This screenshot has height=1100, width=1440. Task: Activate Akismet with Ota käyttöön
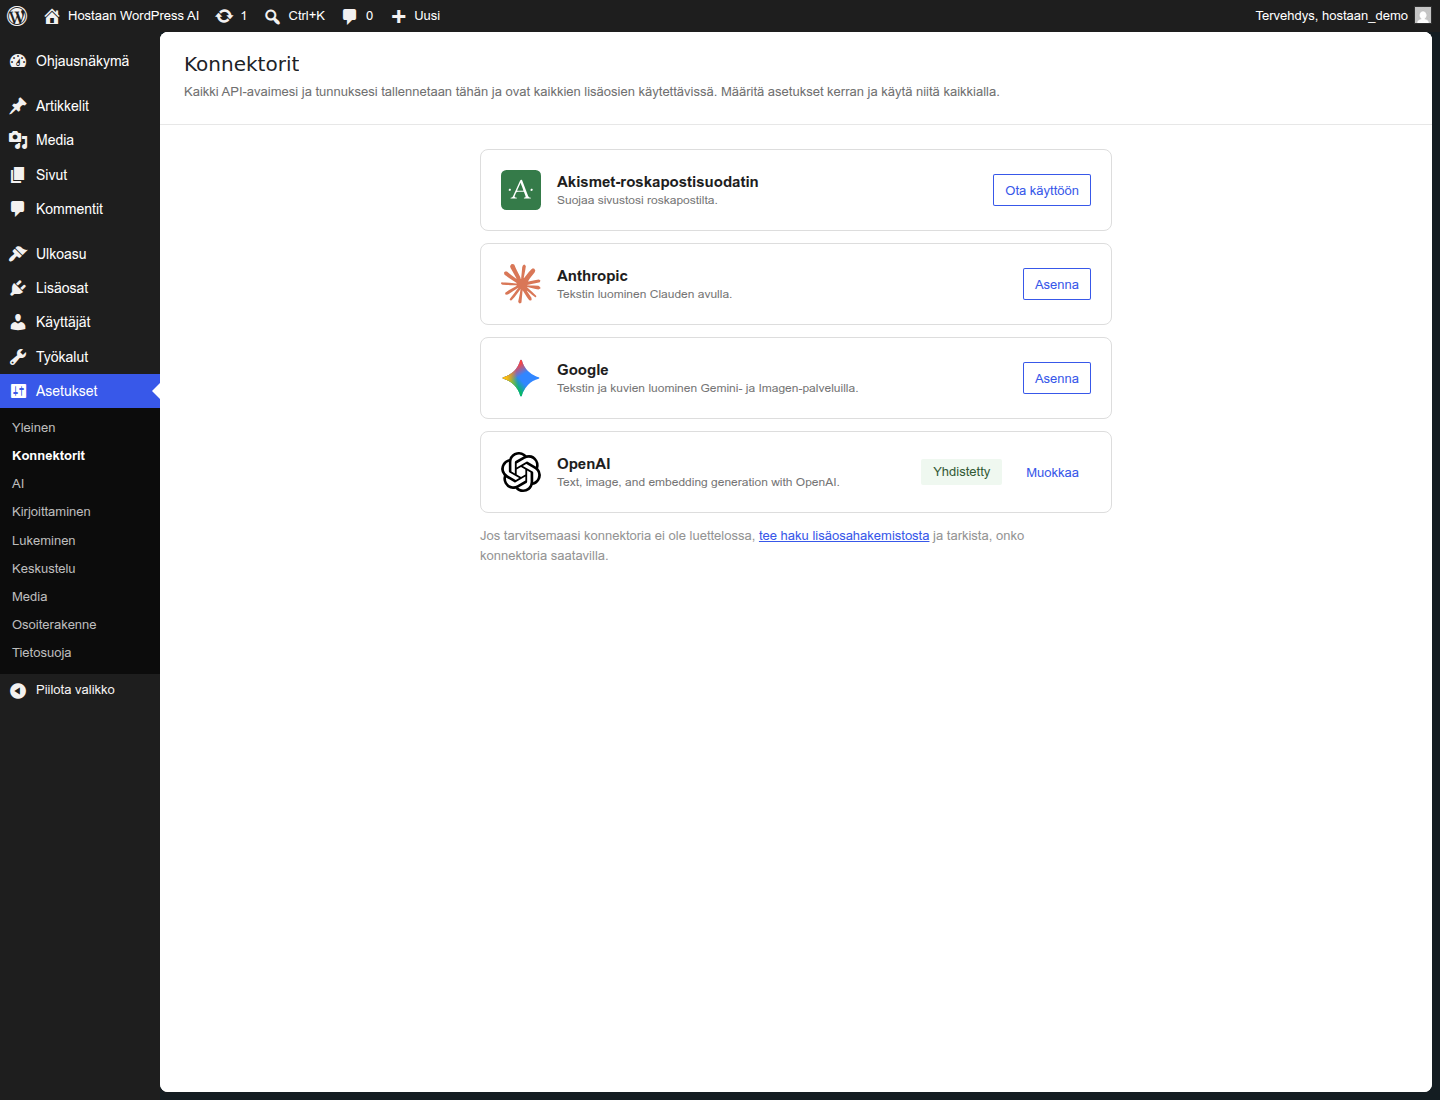(1042, 190)
